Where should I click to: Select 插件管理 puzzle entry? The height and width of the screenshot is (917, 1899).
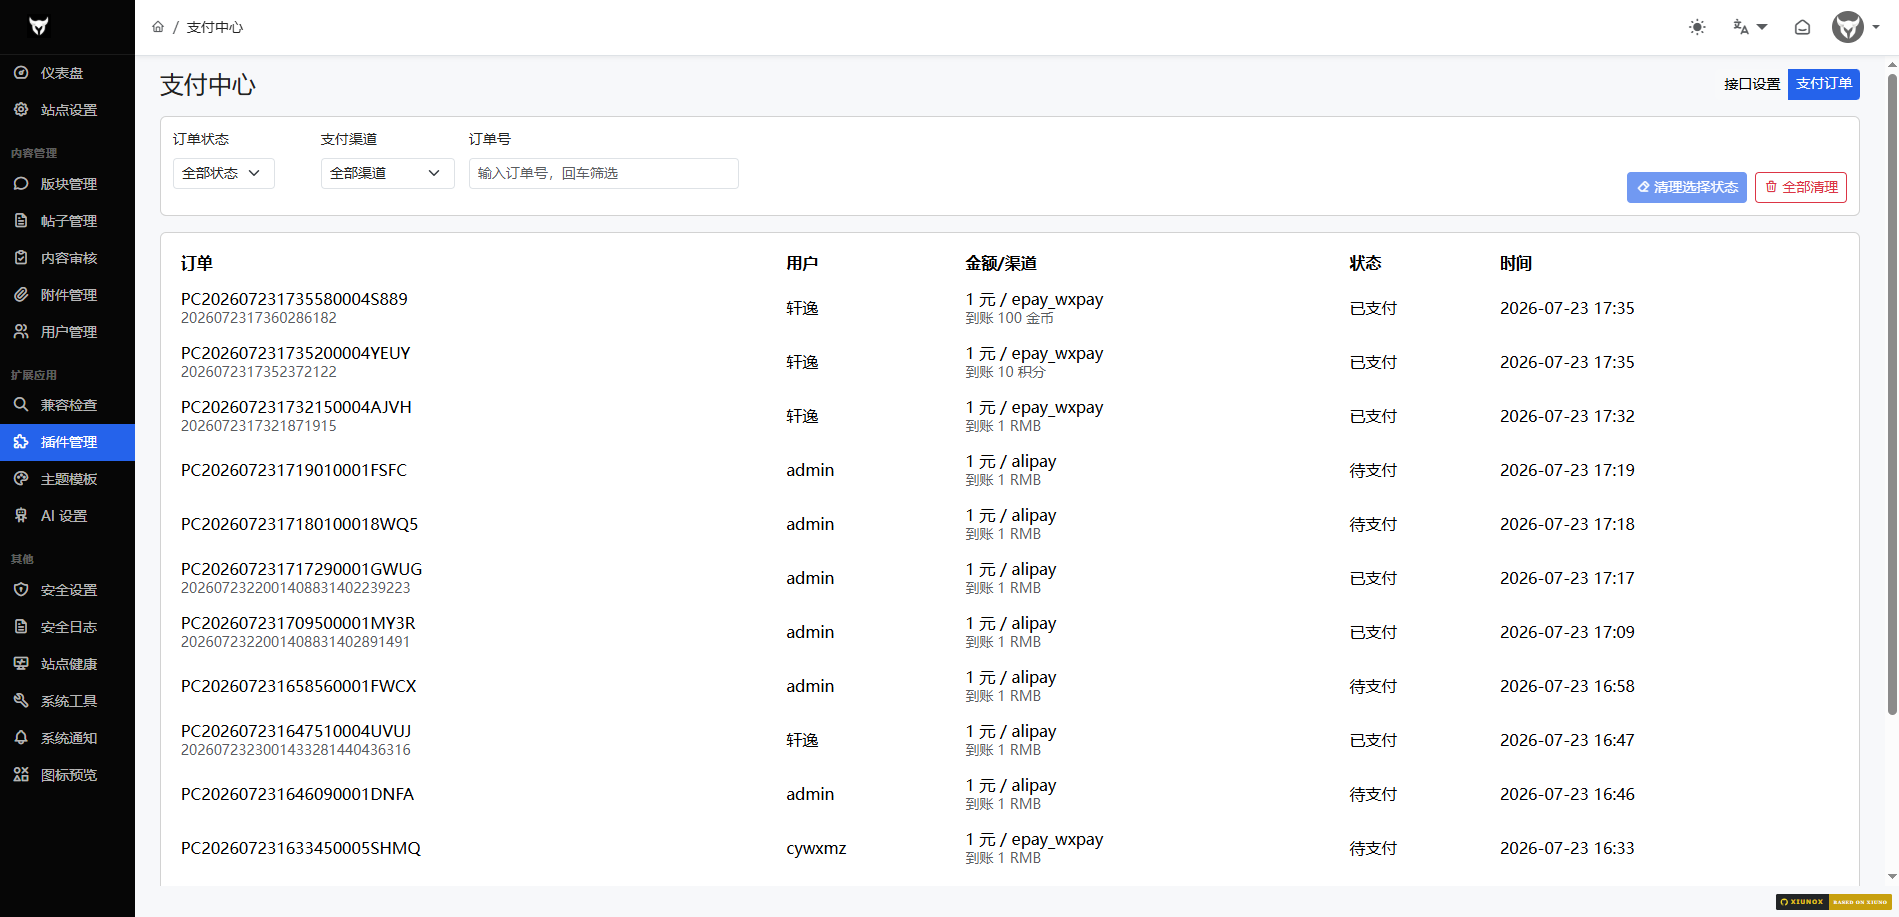(67, 442)
